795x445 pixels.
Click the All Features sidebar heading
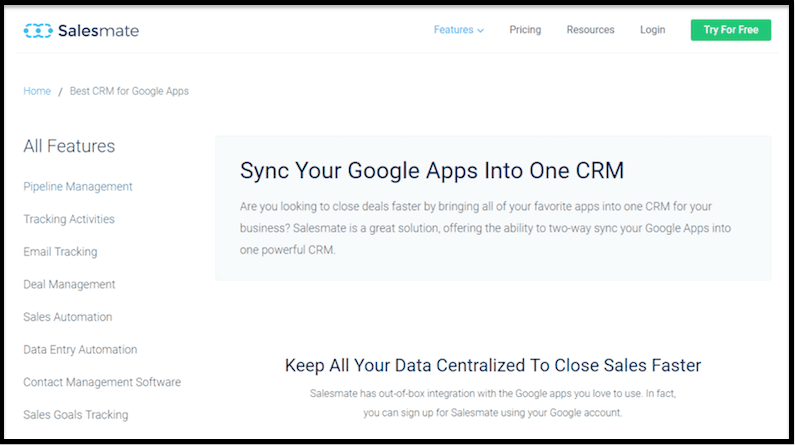[x=69, y=146]
